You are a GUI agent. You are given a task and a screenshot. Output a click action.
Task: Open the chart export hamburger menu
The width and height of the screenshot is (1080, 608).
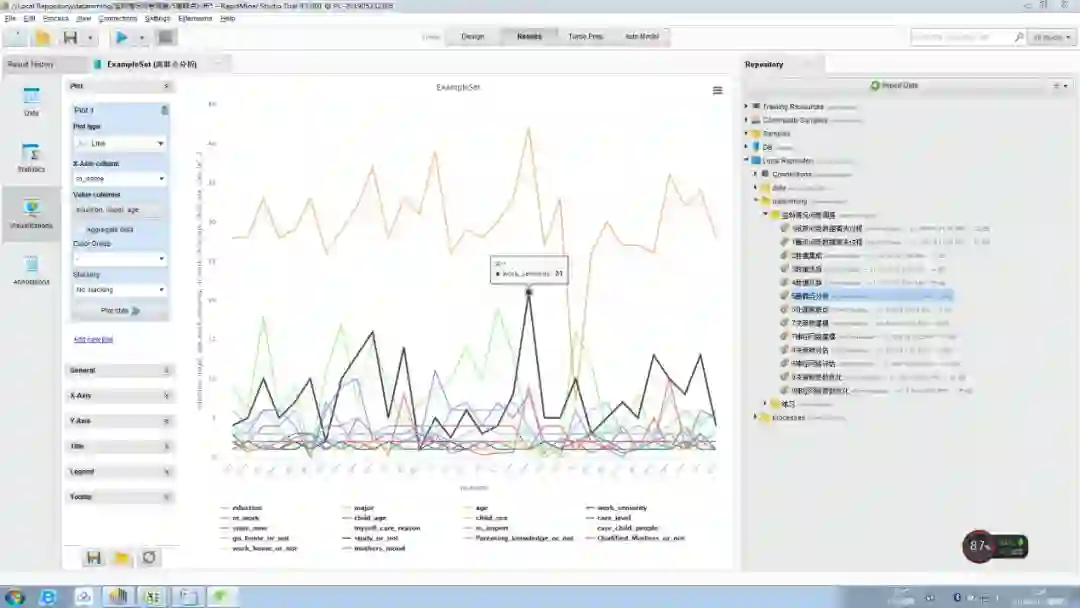(717, 90)
